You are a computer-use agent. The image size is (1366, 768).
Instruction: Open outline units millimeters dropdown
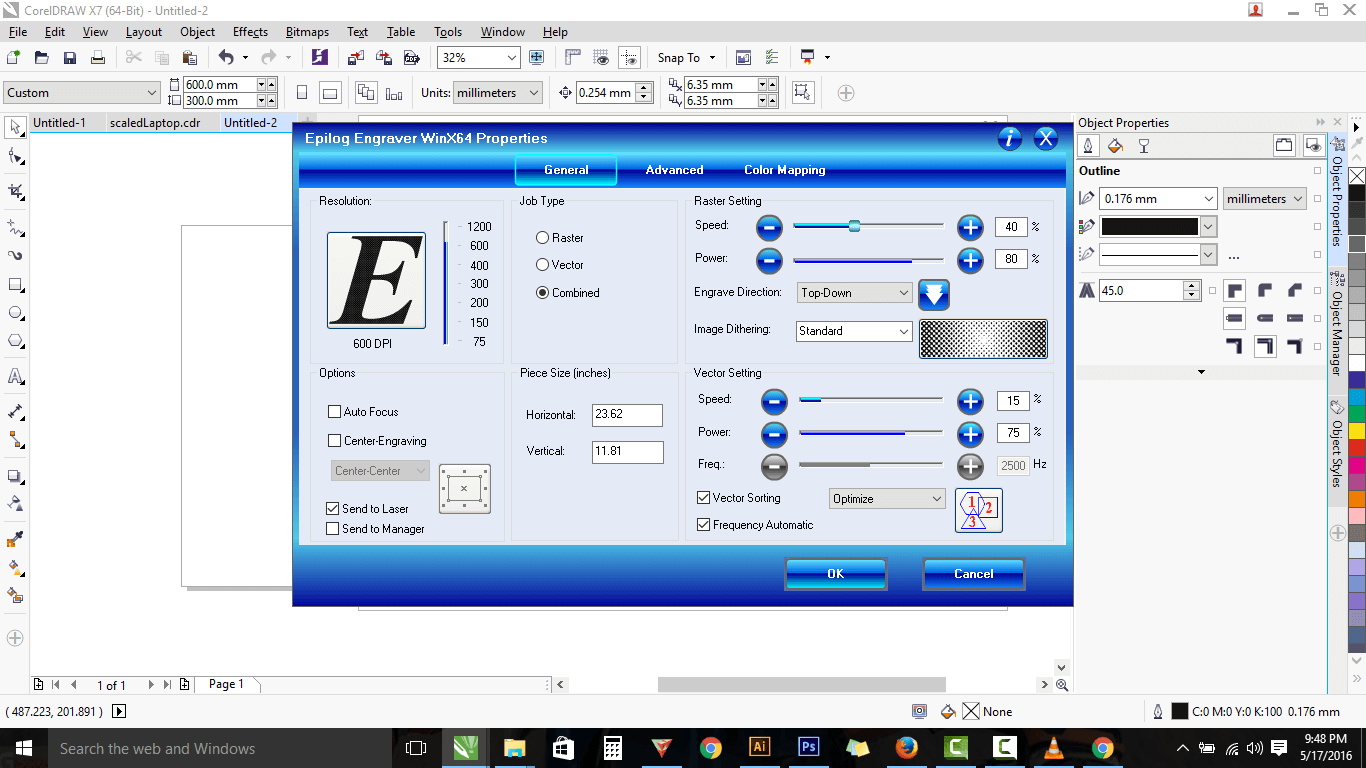pos(1264,199)
